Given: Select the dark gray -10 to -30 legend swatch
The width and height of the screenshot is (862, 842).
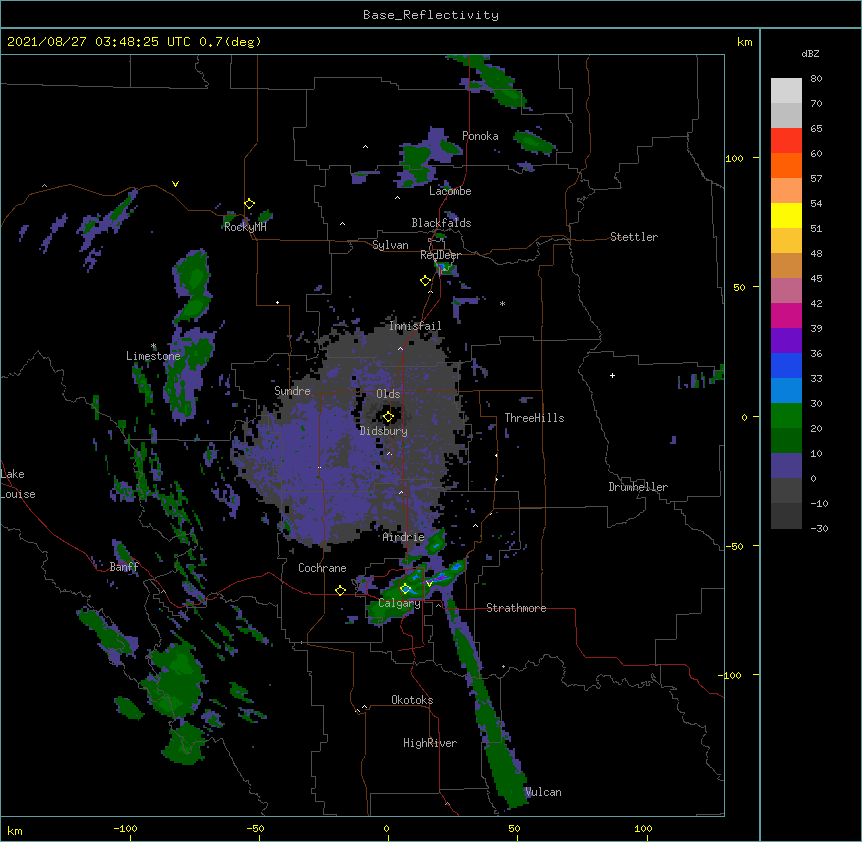Looking at the screenshot, I should click(786, 516).
